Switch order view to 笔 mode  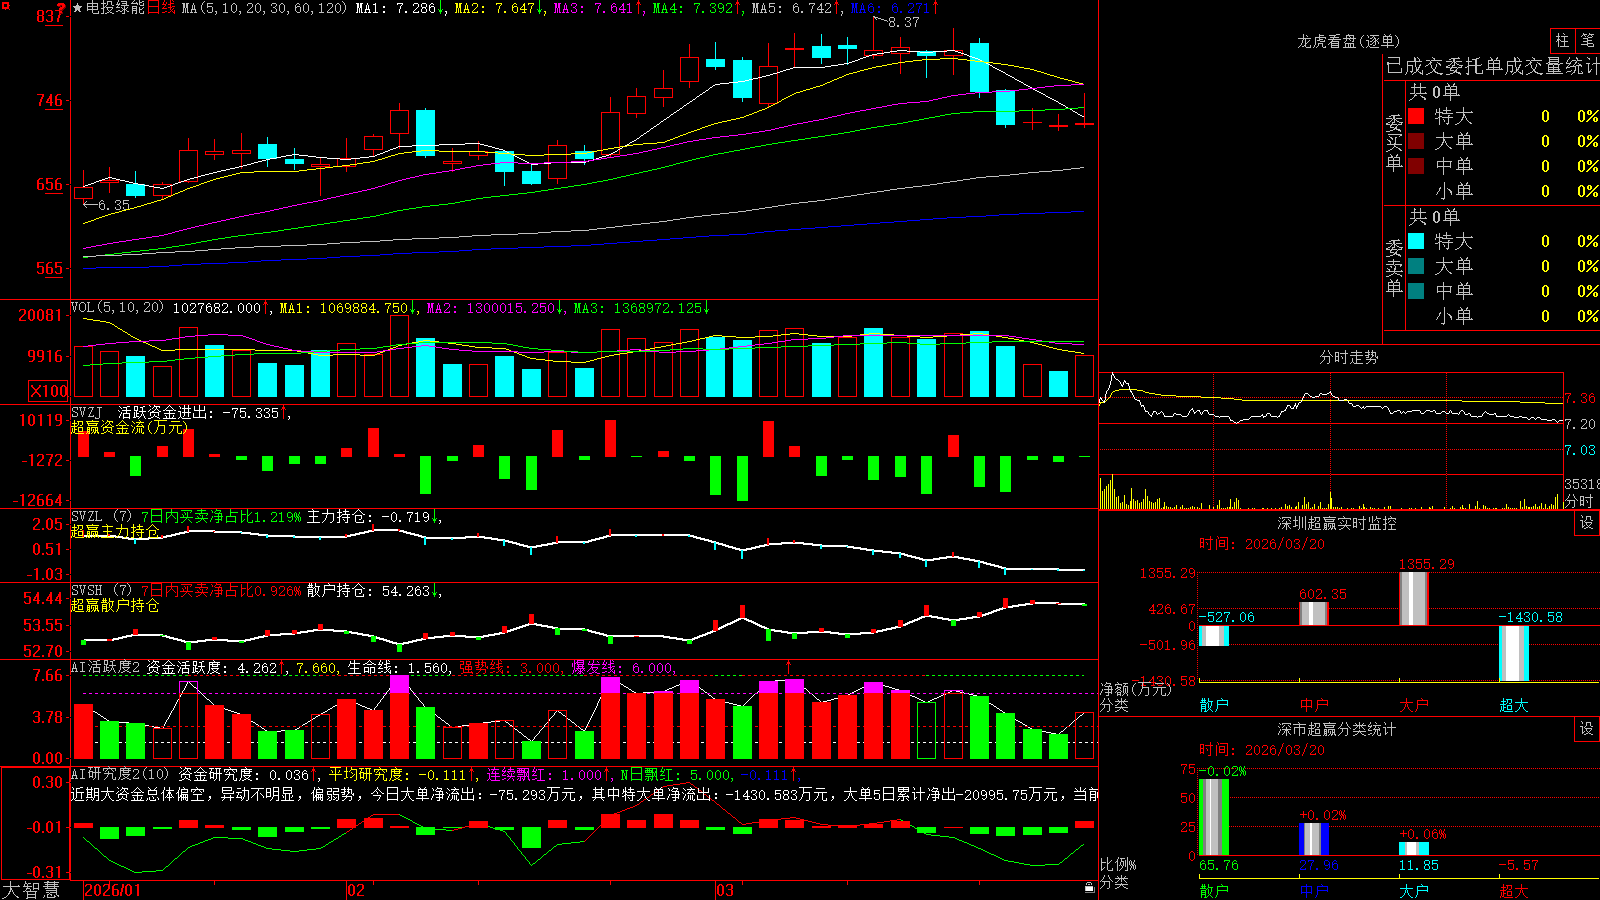(1588, 40)
